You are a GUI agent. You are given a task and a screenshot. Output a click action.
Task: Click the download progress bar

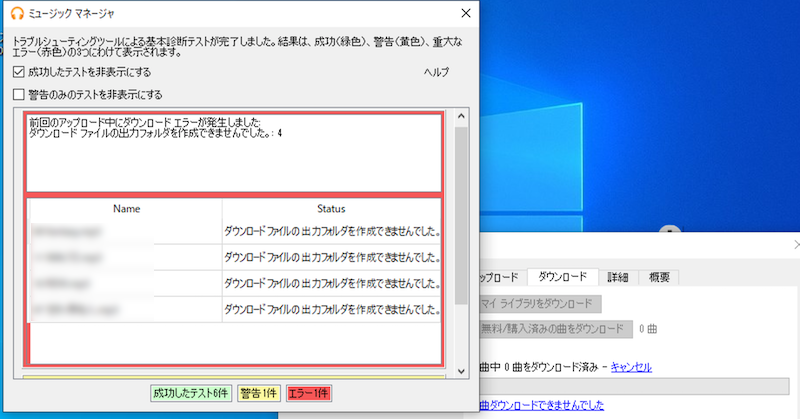click(633, 386)
